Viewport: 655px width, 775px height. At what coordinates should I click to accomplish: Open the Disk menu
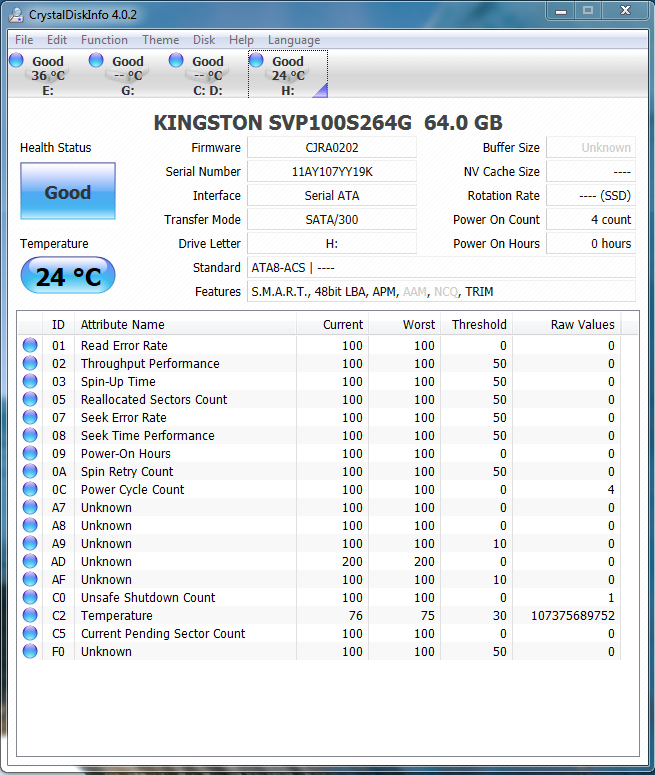pyautogui.click(x=204, y=40)
